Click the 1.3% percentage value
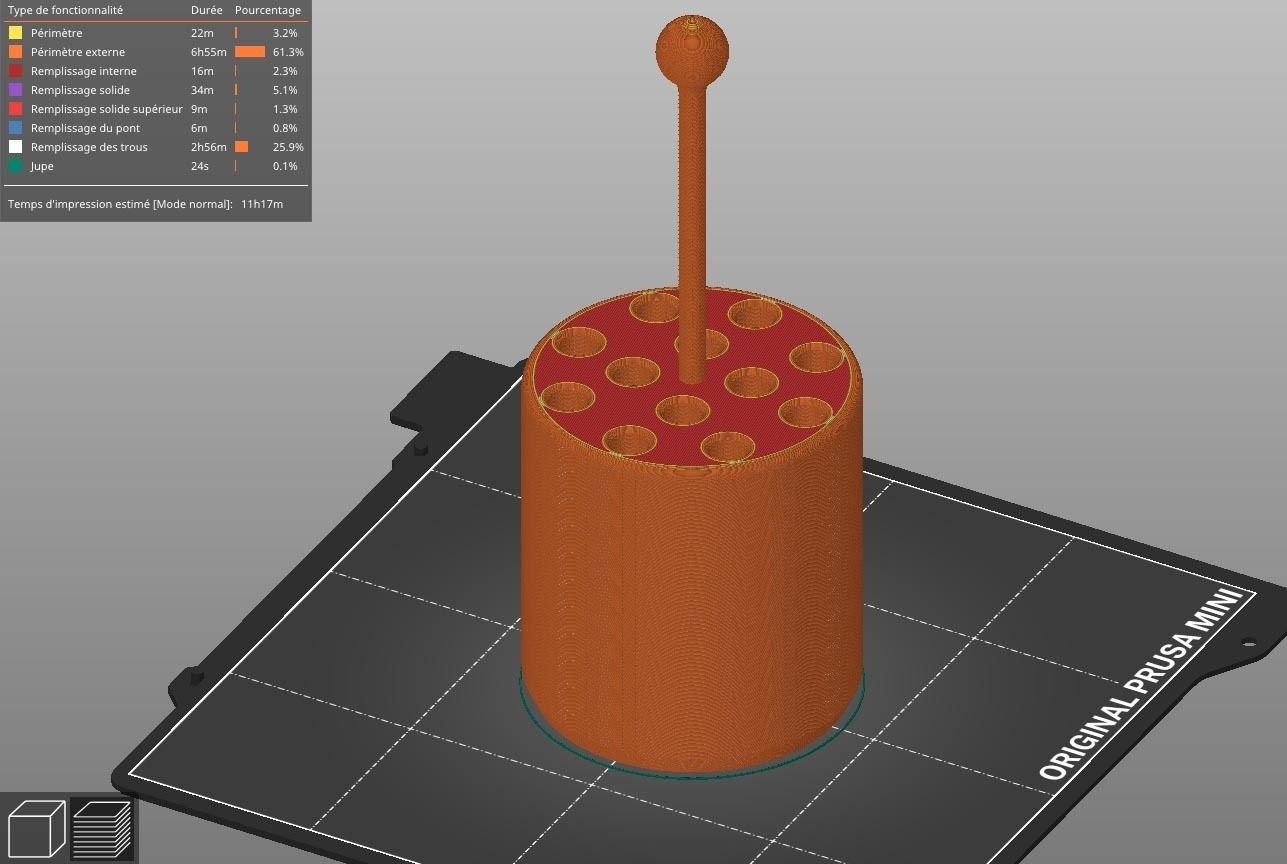Viewport: 1287px width, 864px height. [x=285, y=109]
